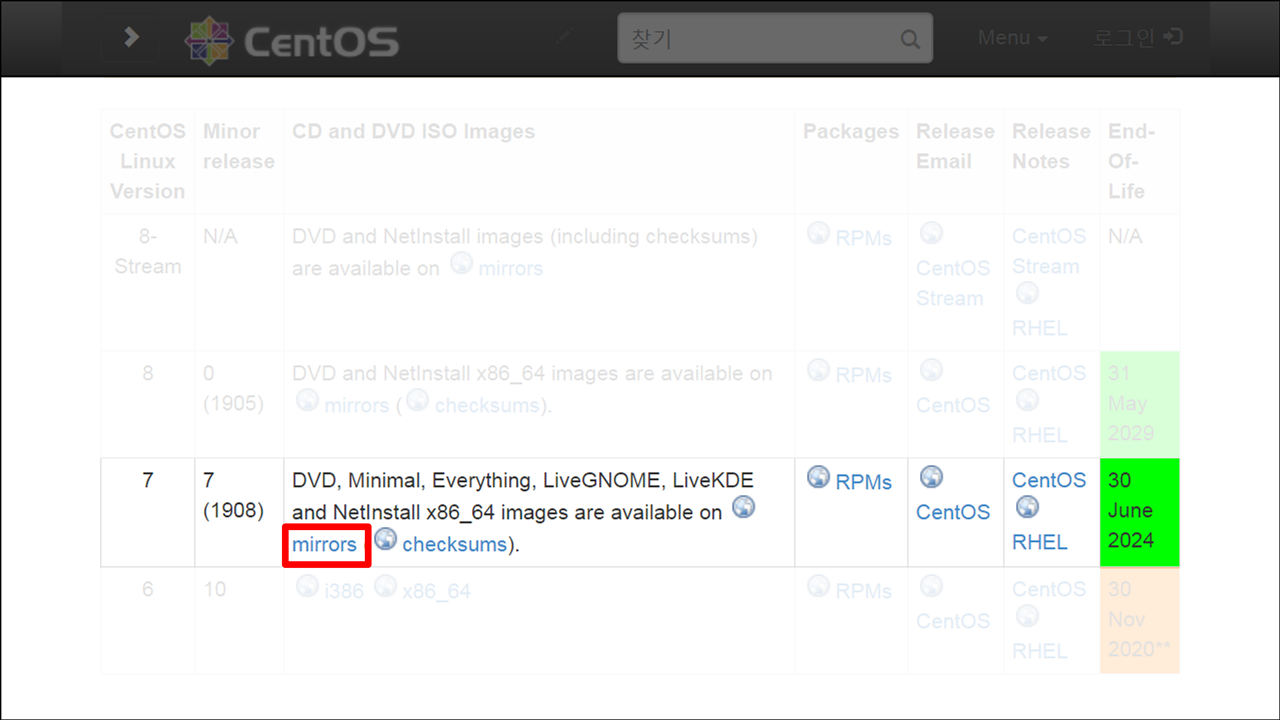
Task: Click globe icon beside RPMs in row 7
Action: (818, 477)
